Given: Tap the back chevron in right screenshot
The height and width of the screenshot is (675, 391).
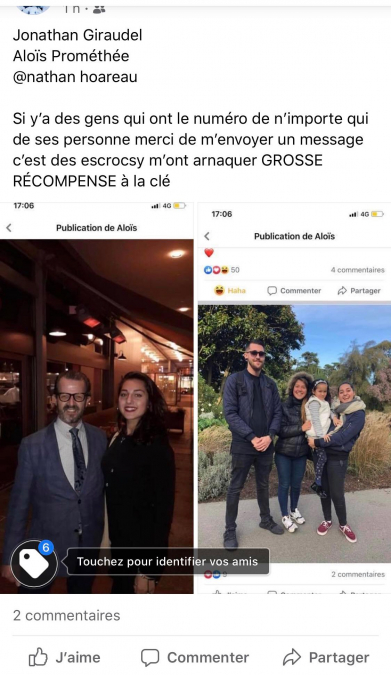Looking at the screenshot, I should (207, 236).
